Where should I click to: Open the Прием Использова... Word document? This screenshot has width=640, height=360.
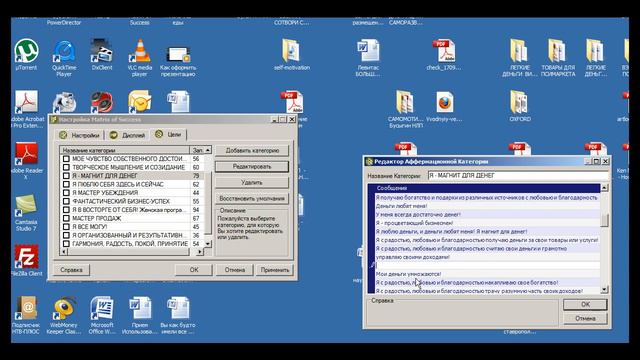pyautogui.click(x=140, y=309)
